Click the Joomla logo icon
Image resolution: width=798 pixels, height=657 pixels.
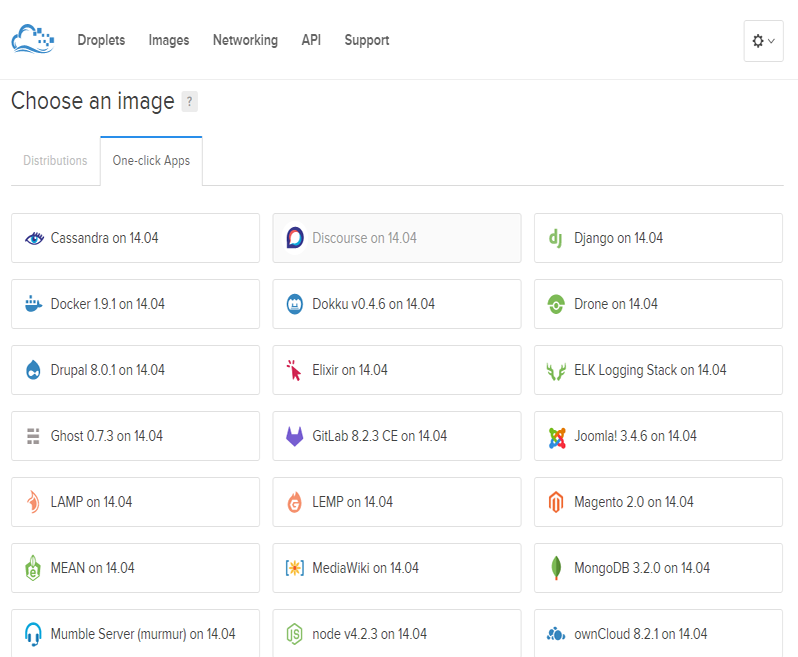[557, 438]
